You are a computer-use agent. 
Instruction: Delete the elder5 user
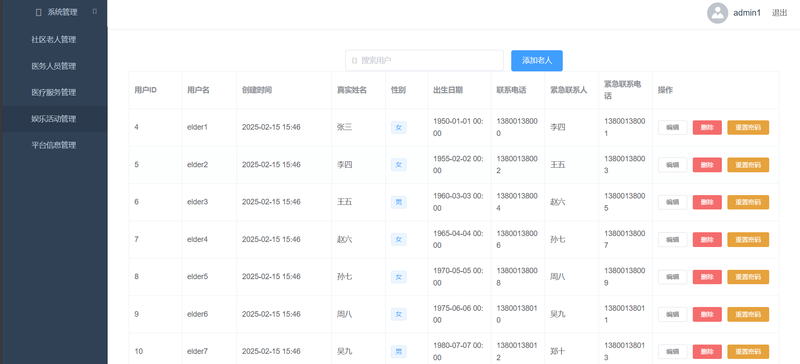coord(707,277)
